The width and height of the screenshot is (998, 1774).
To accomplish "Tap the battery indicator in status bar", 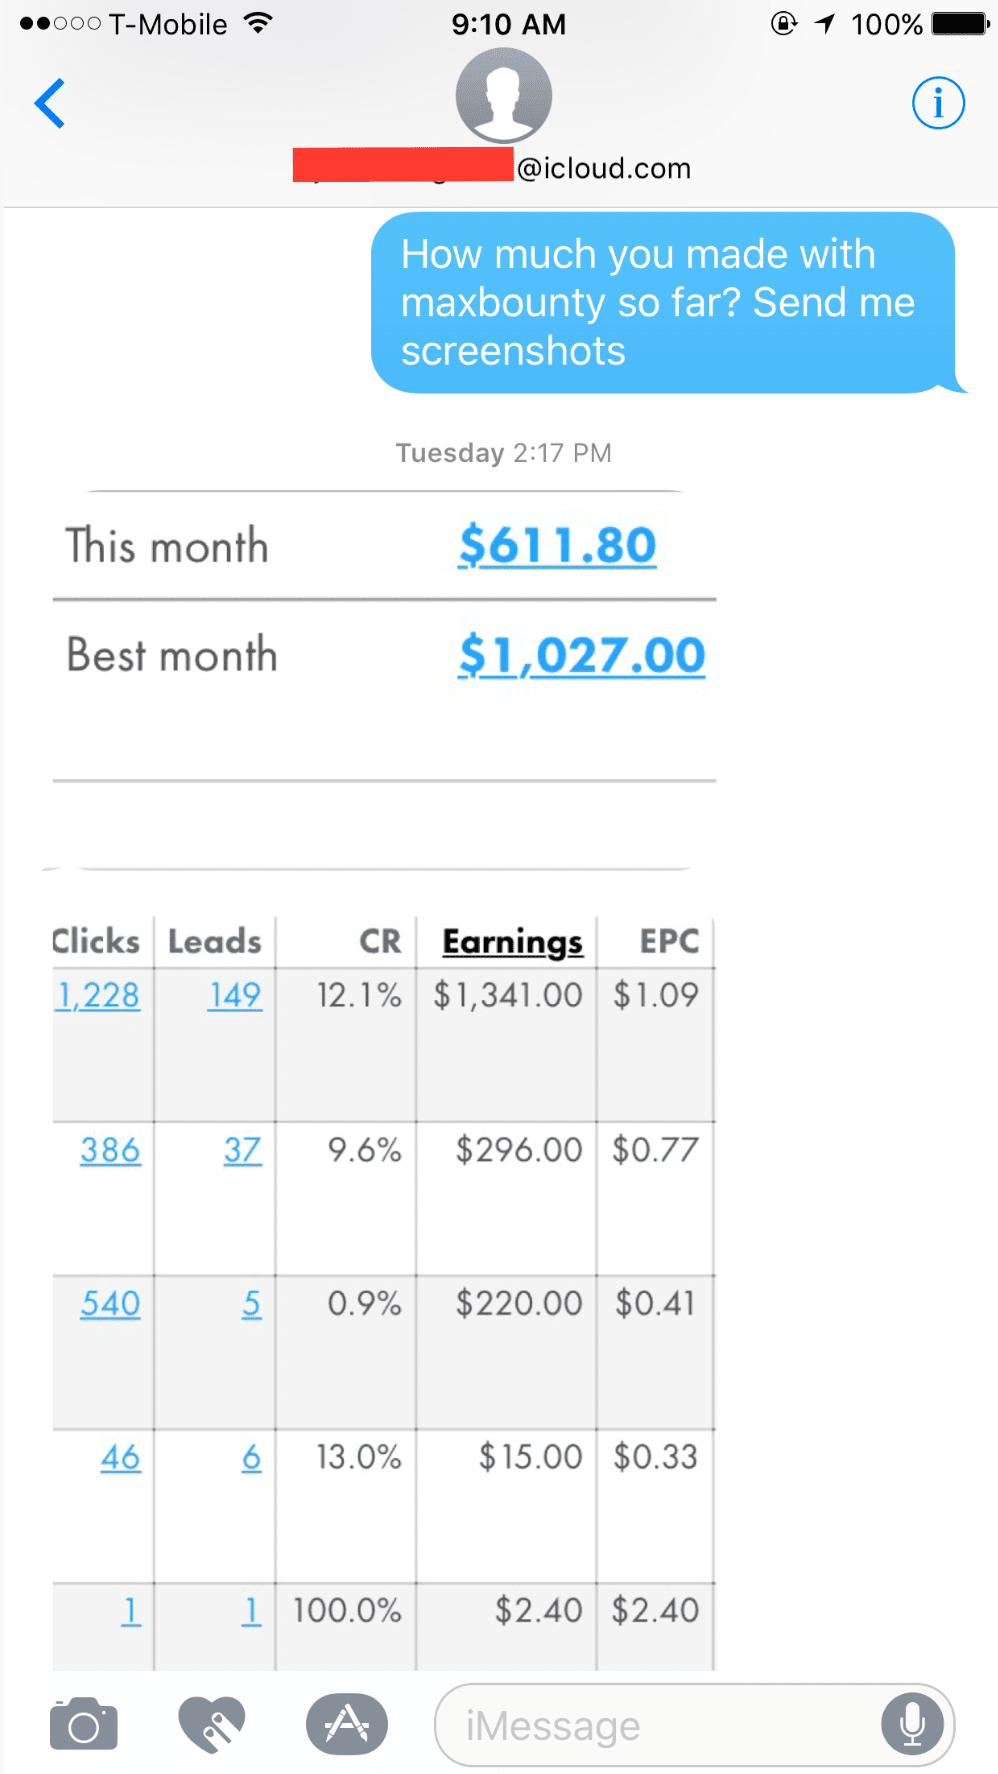I will tap(959, 24).
